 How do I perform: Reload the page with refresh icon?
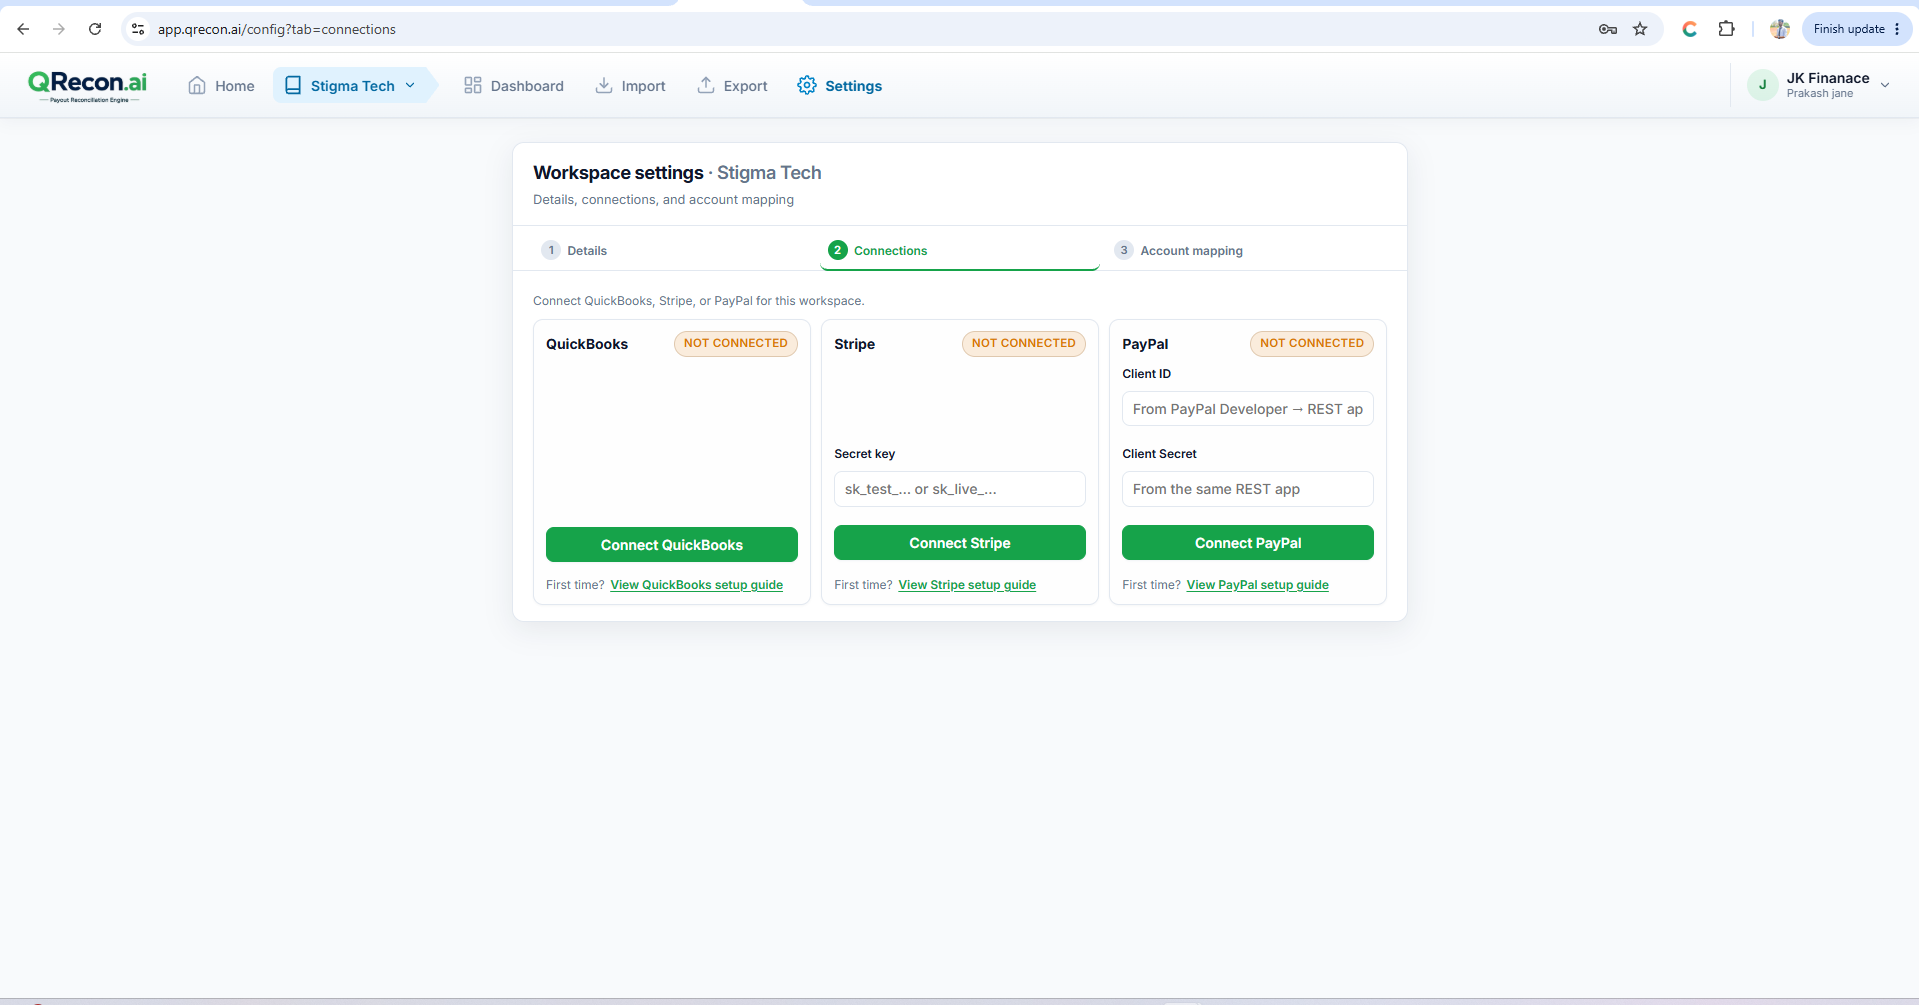click(x=95, y=29)
